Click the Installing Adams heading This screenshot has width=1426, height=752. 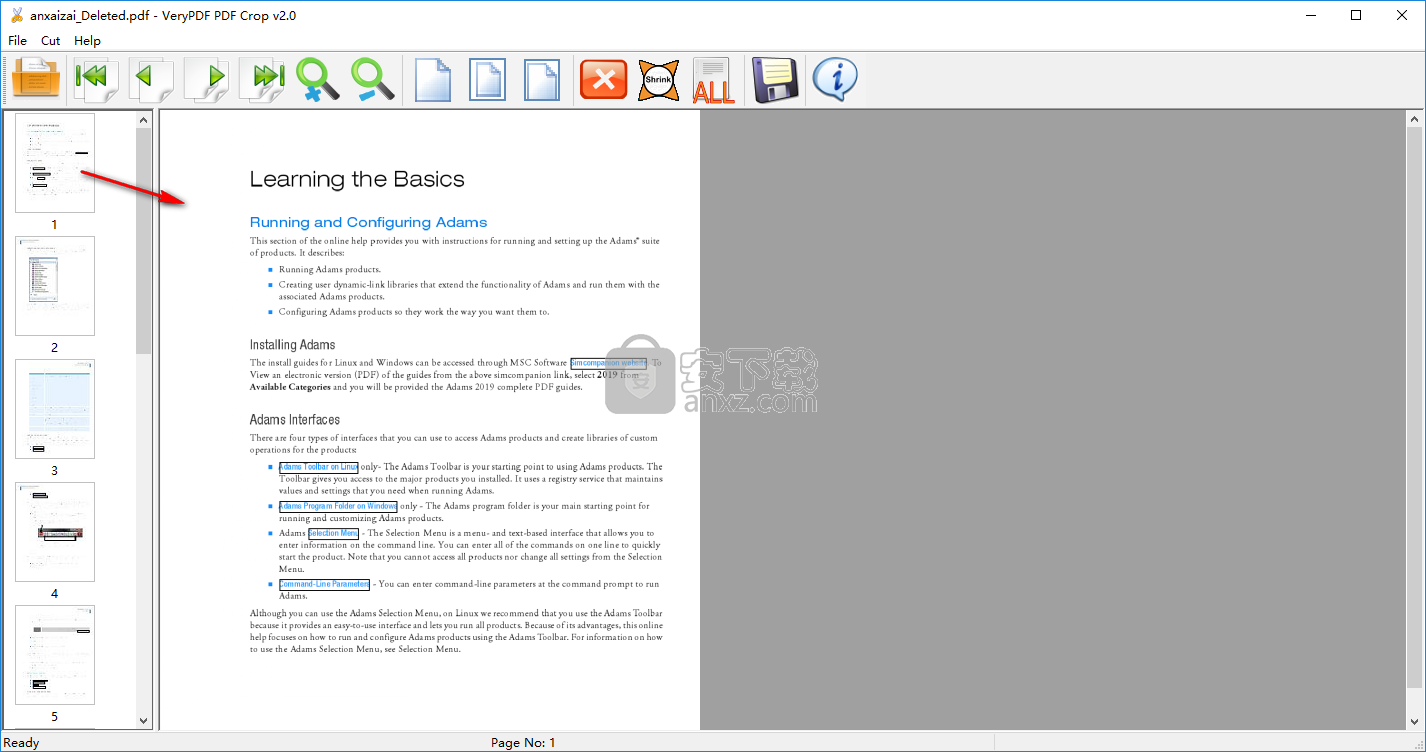tap(292, 345)
